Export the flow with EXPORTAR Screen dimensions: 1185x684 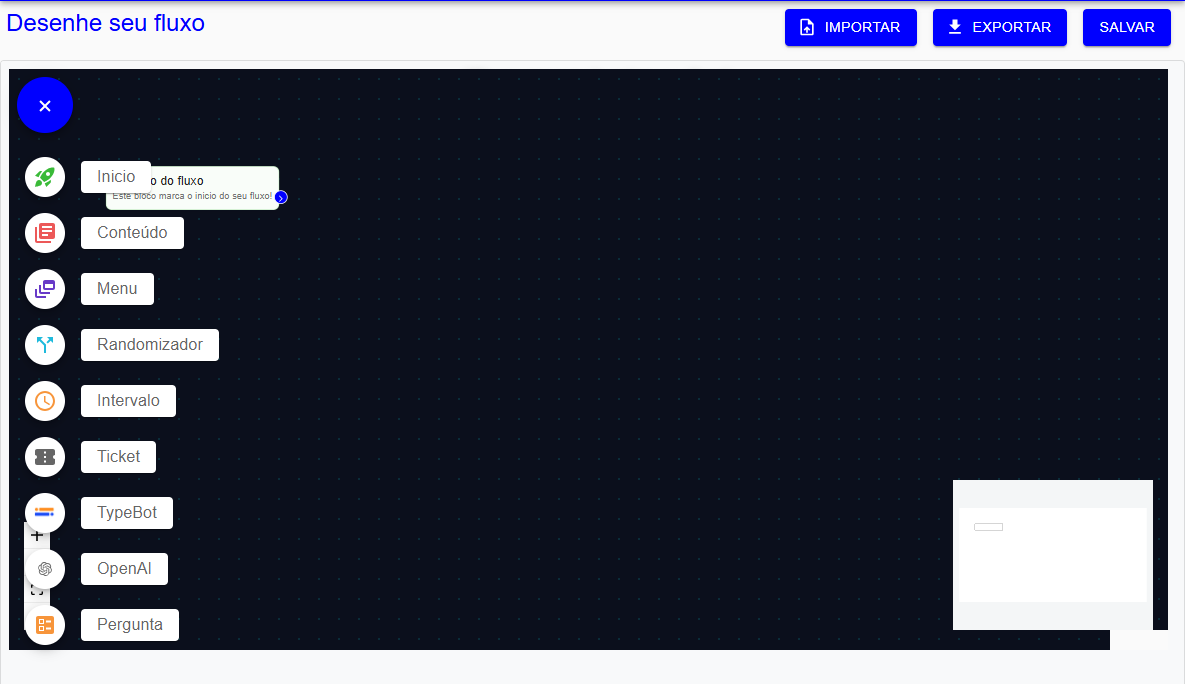999,28
